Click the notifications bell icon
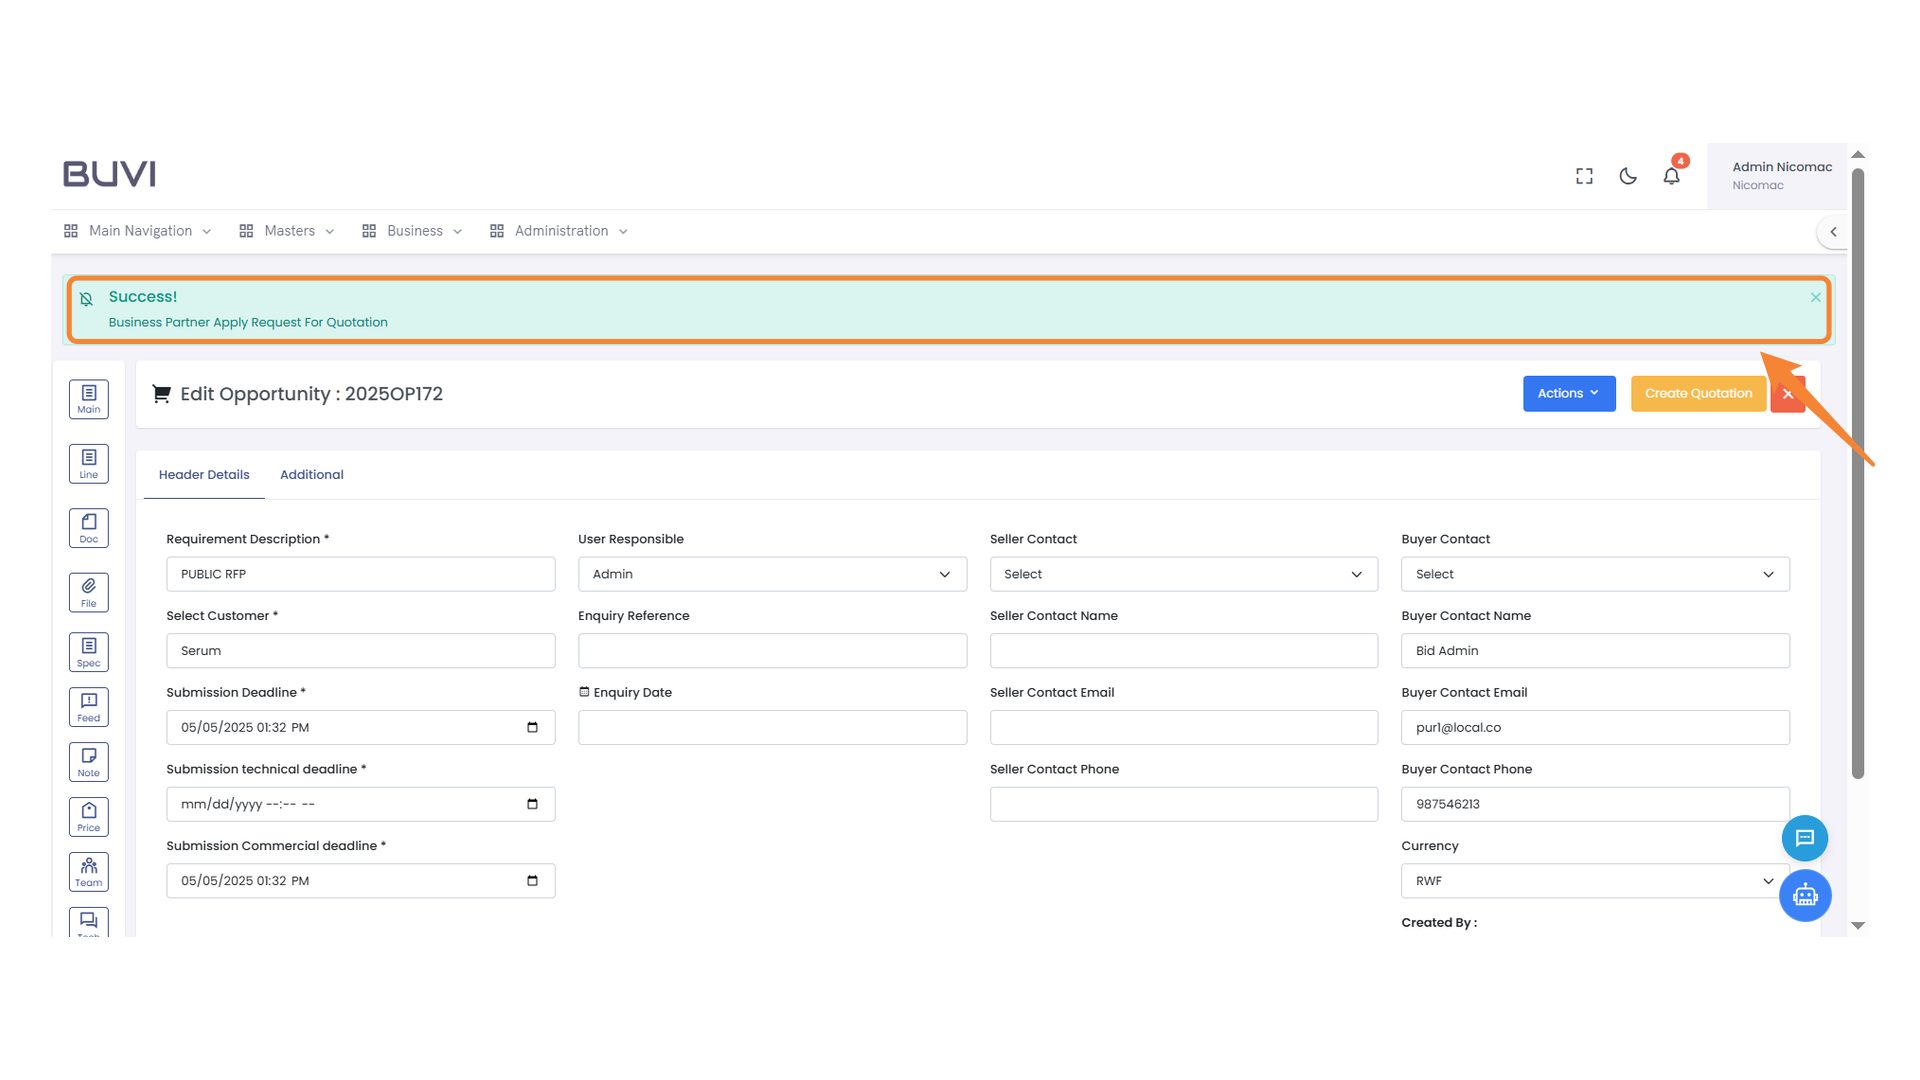This screenshot has width=1920, height=1080. (1671, 176)
